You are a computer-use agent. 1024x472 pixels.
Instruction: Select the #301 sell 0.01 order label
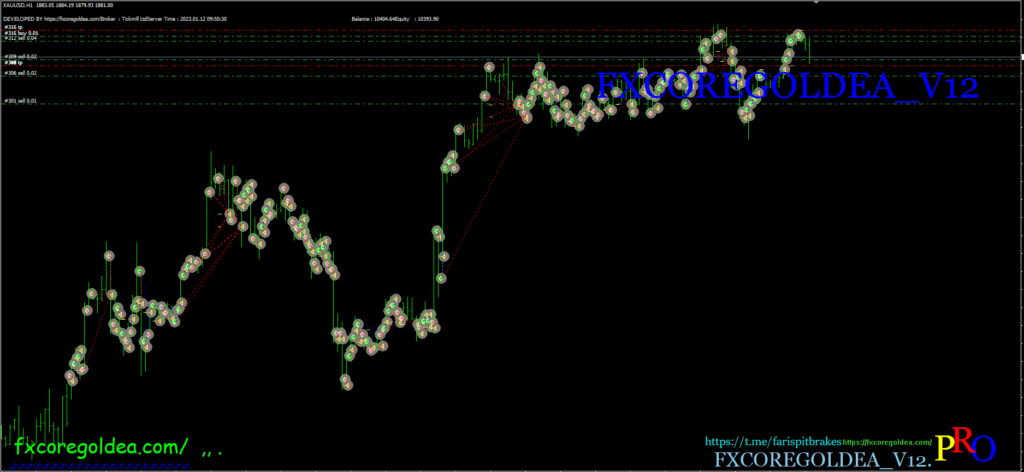coord(21,101)
